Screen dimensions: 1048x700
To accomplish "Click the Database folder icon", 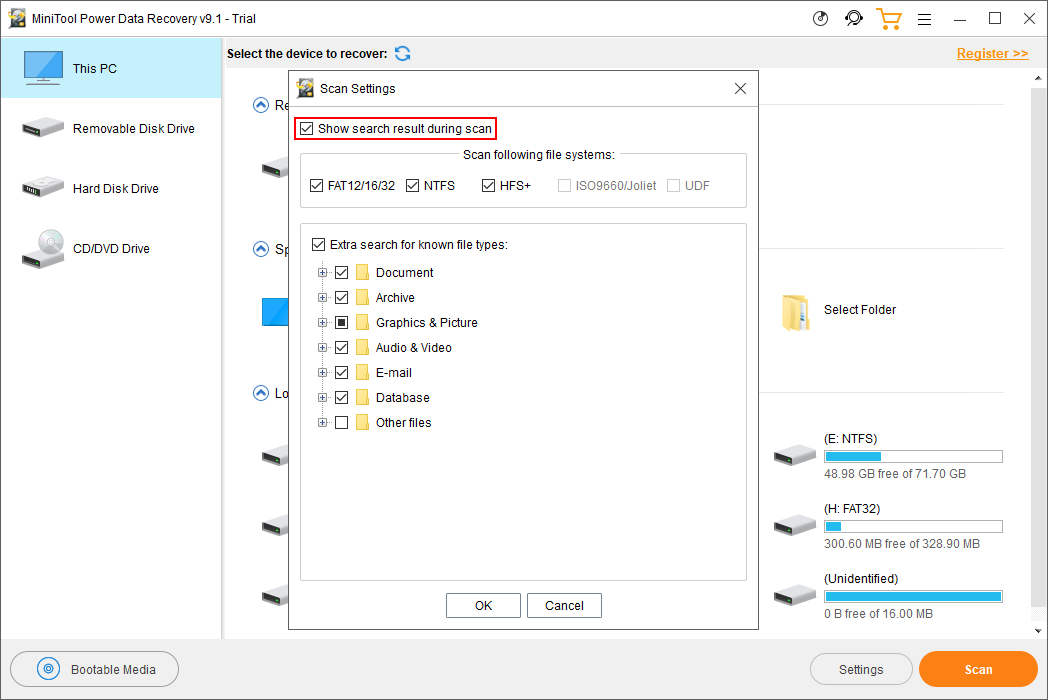I will 362,397.
